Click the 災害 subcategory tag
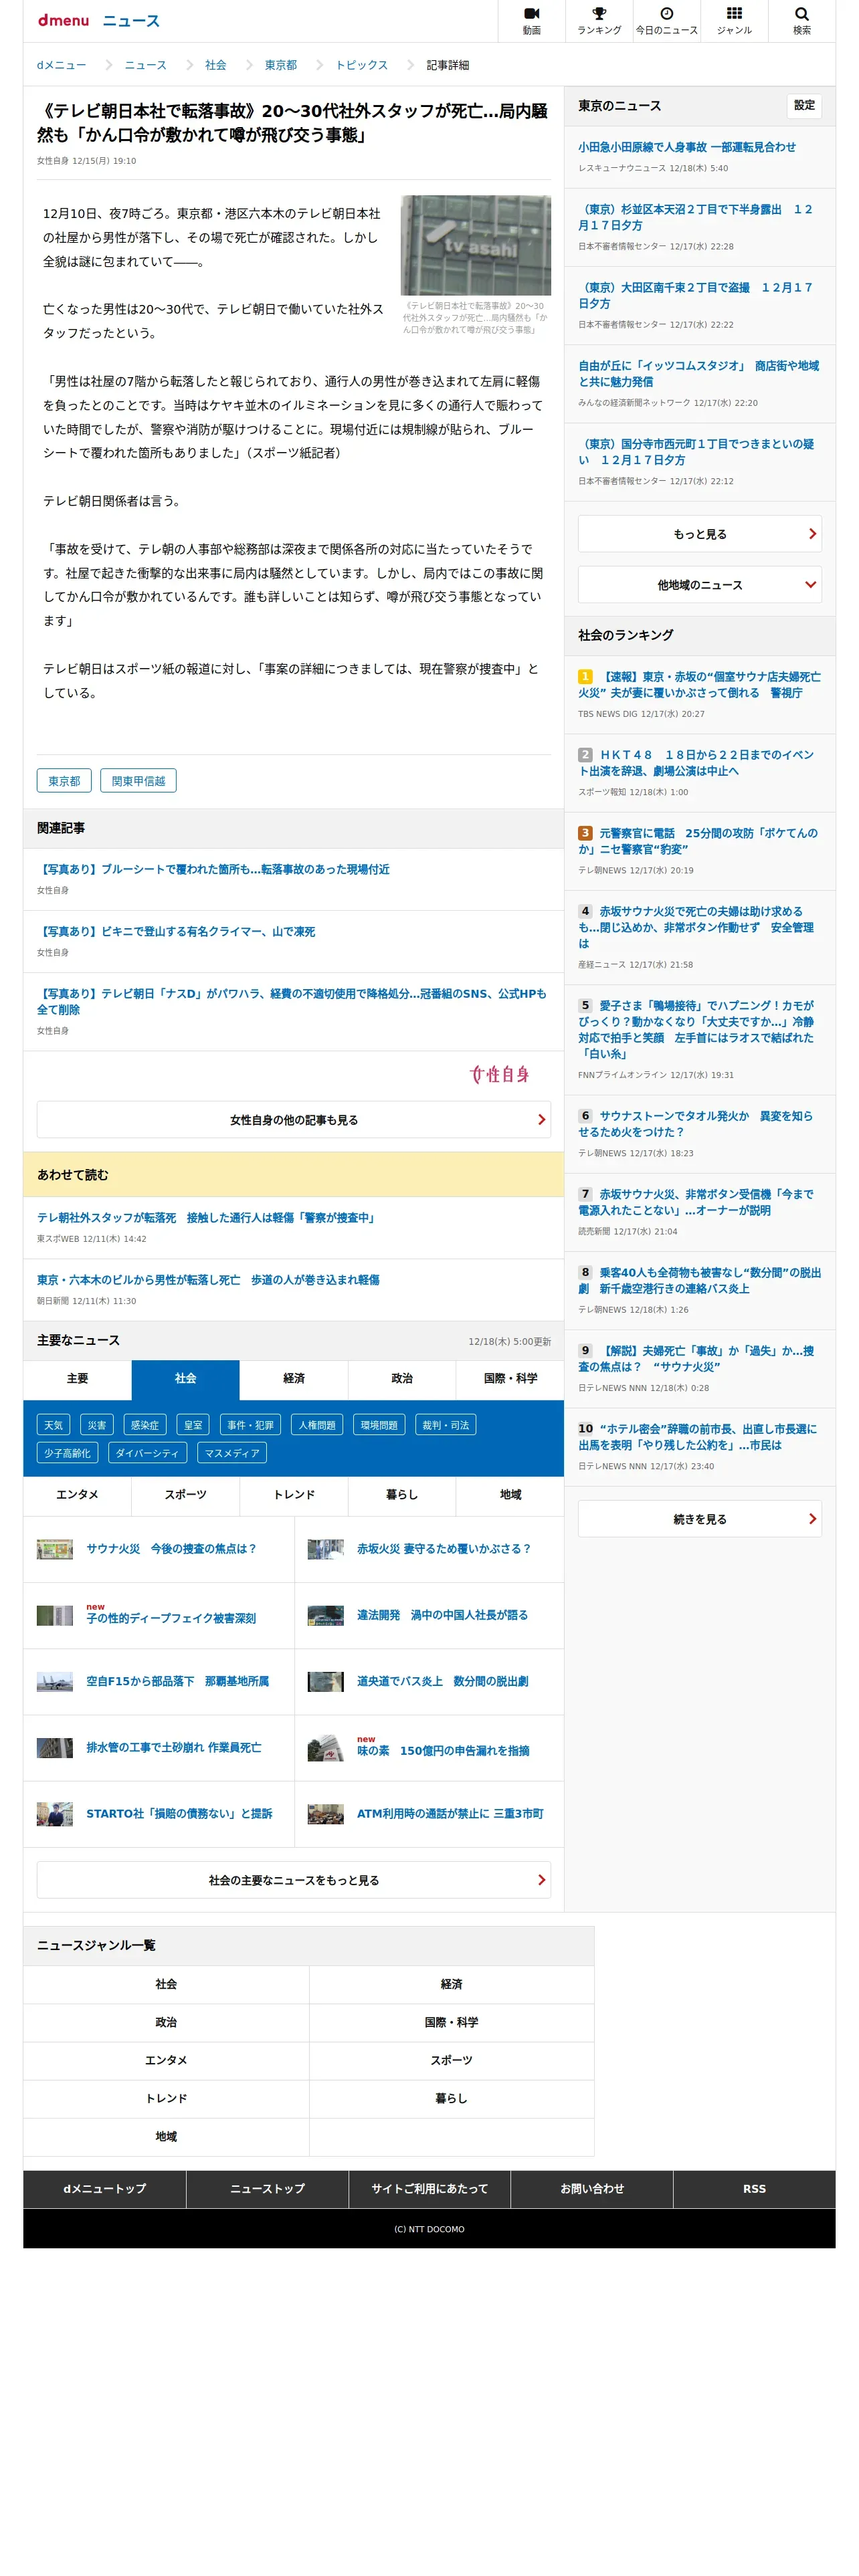This screenshot has height=2576, width=859. click(x=97, y=1425)
